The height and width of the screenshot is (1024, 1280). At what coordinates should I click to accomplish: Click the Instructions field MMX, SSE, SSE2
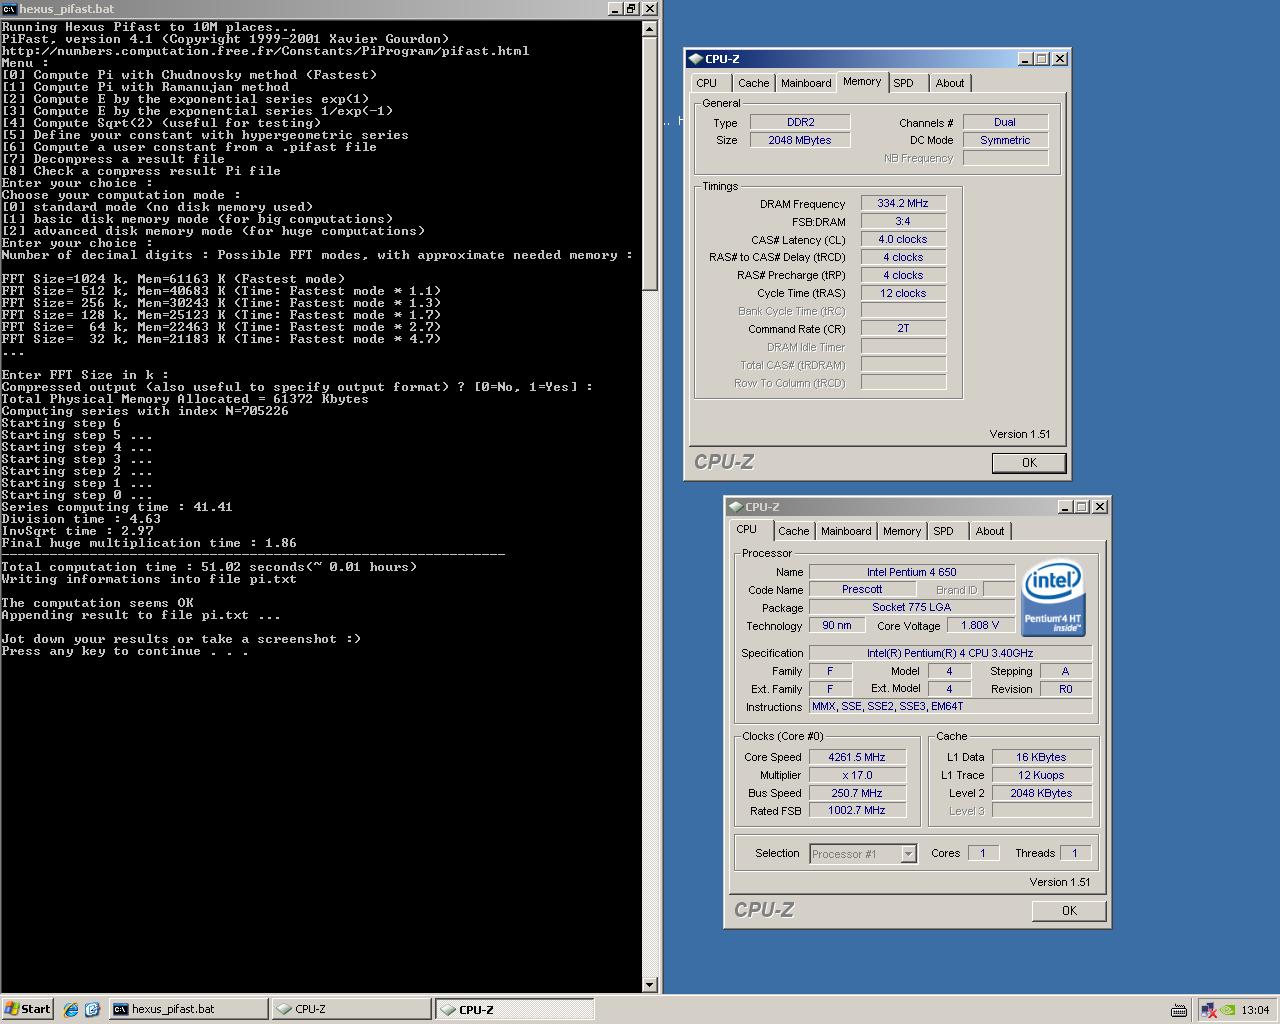pos(950,706)
